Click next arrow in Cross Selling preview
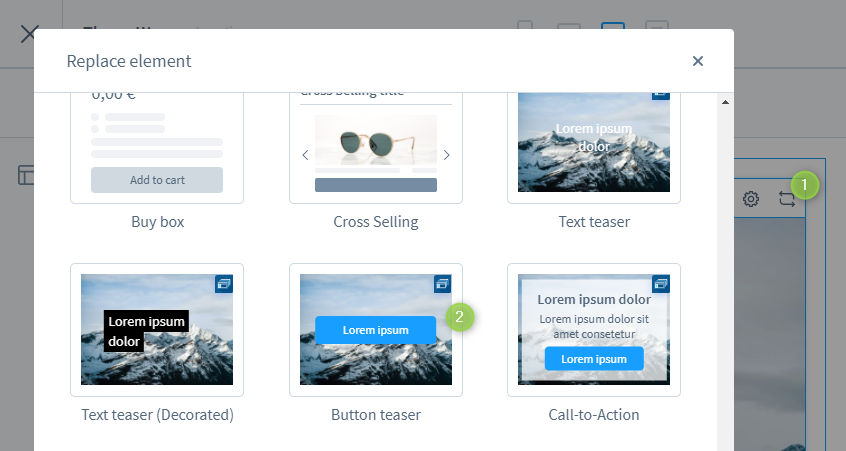The width and height of the screenshot is (846, 451). pyautogui.click(x=446, y=155)
